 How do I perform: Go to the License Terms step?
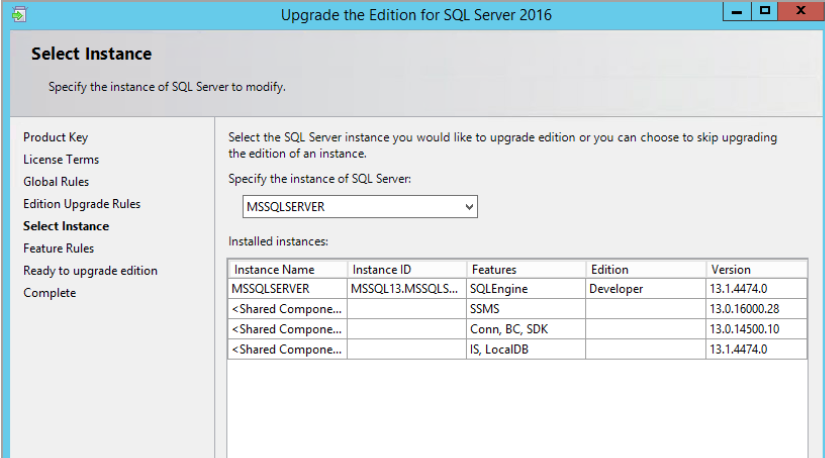click(61, 160)
